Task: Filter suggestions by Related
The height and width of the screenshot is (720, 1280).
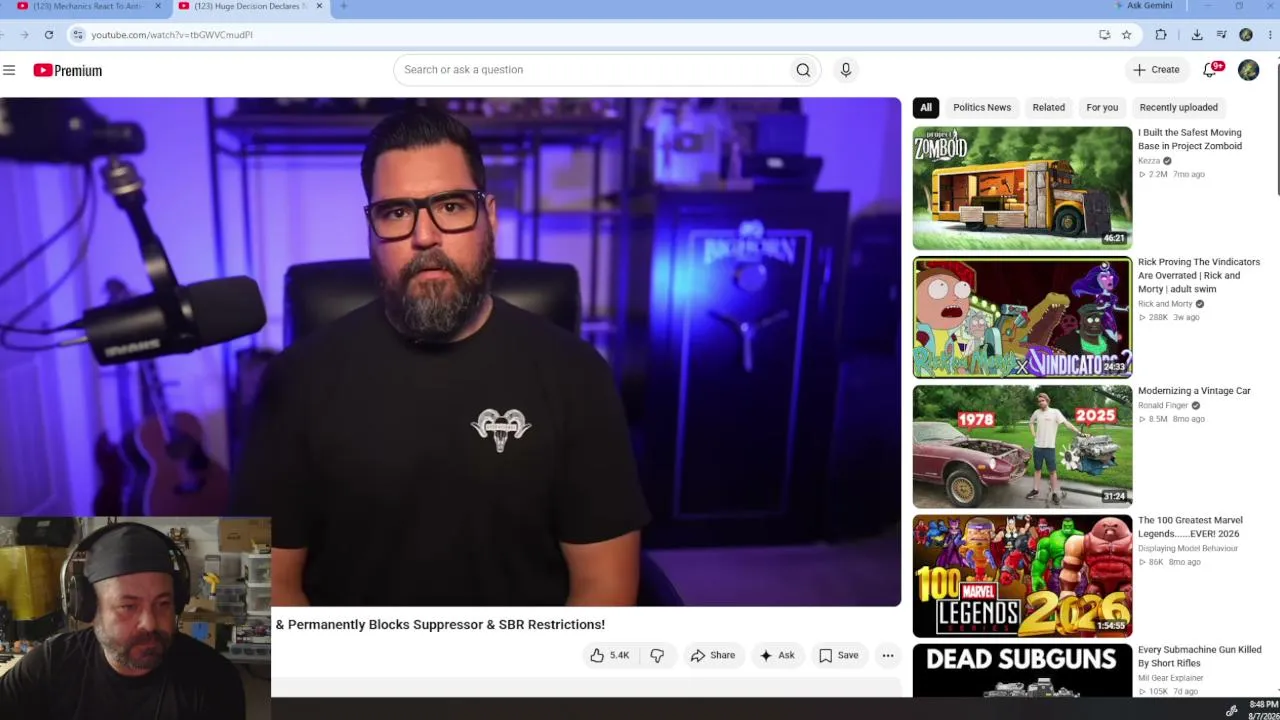Action: point(1049,108)
